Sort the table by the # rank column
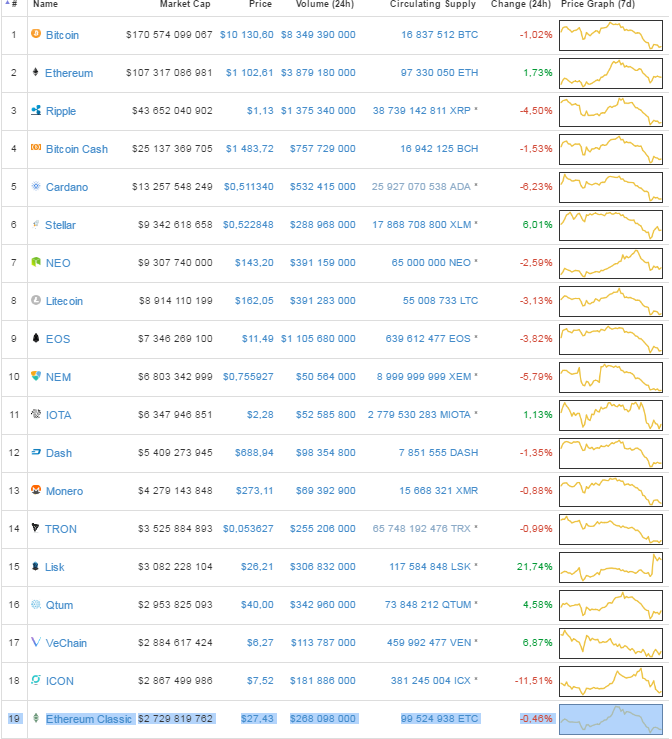Screen dimensions: 672x739 pos(14,5)
